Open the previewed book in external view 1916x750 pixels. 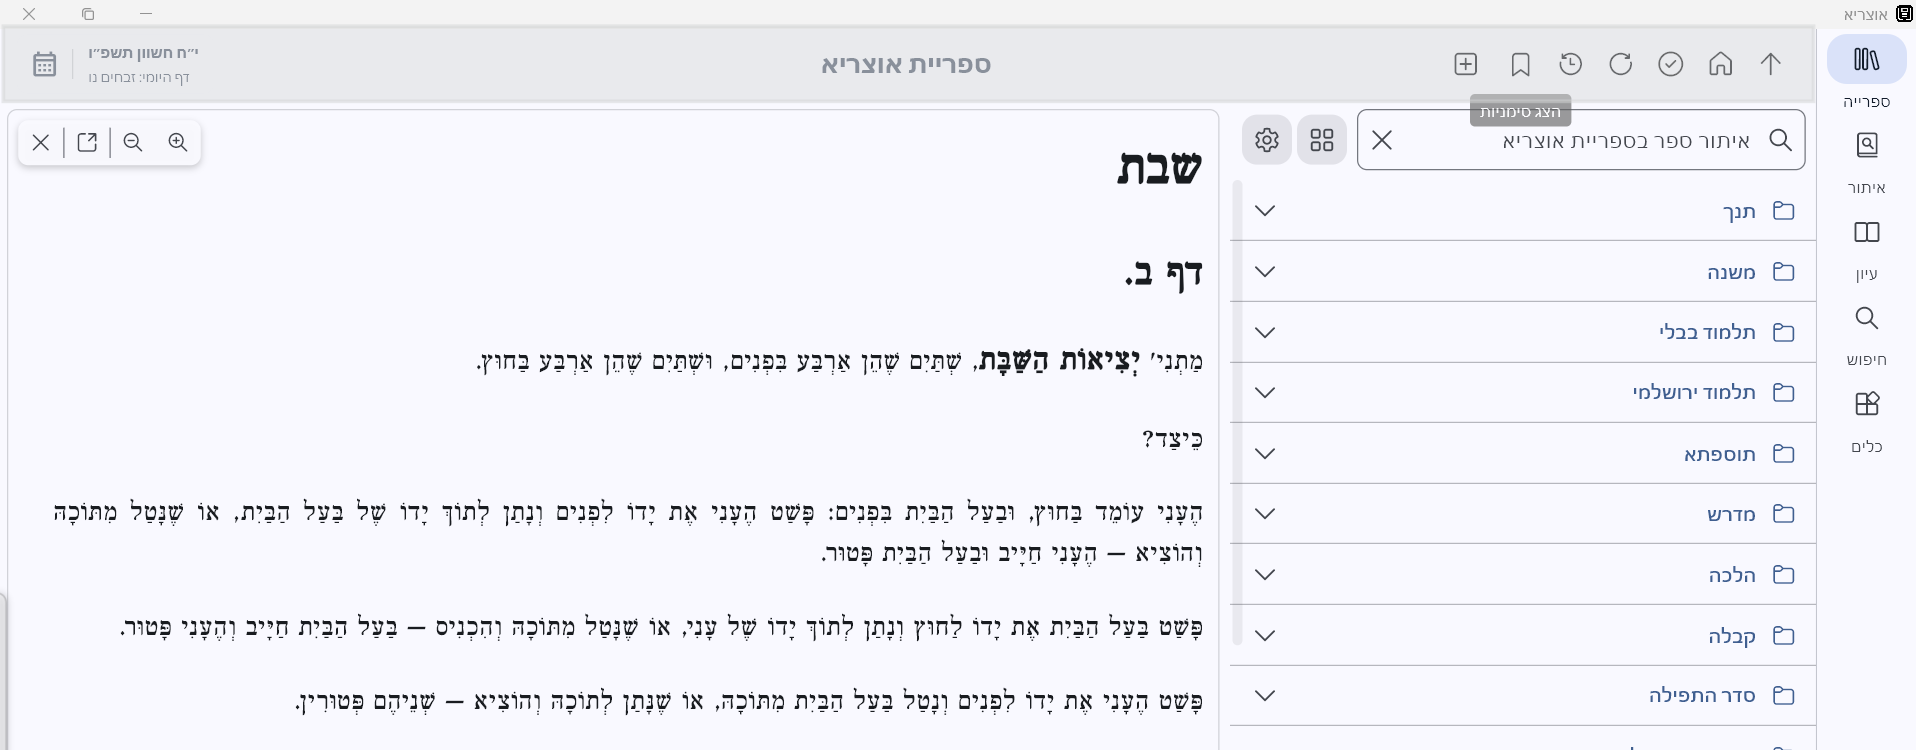(87, 142)
